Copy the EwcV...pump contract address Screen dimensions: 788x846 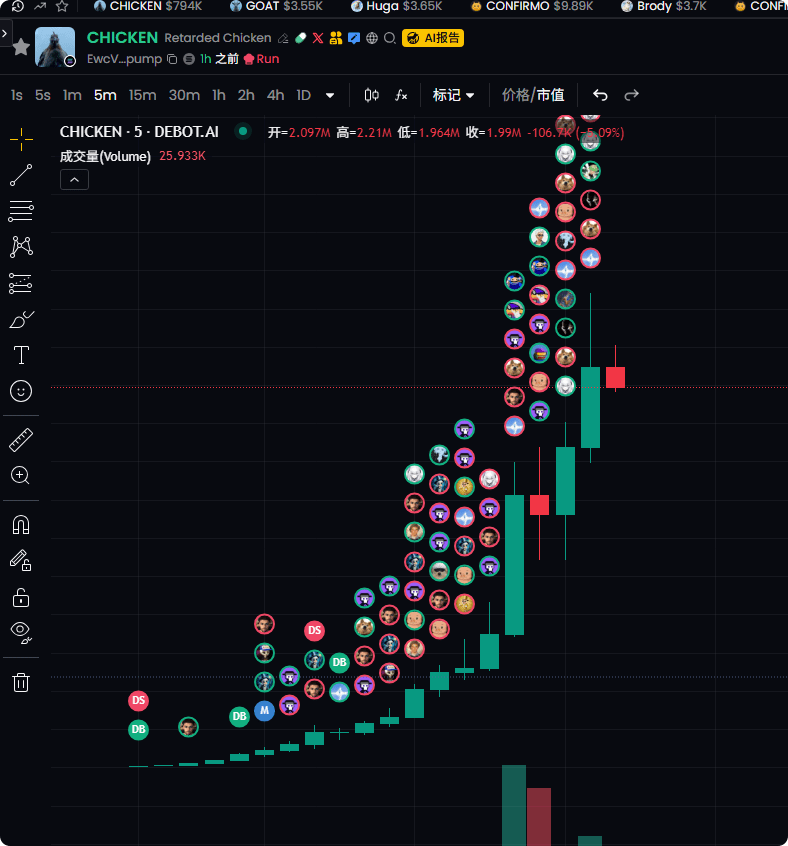172,59
